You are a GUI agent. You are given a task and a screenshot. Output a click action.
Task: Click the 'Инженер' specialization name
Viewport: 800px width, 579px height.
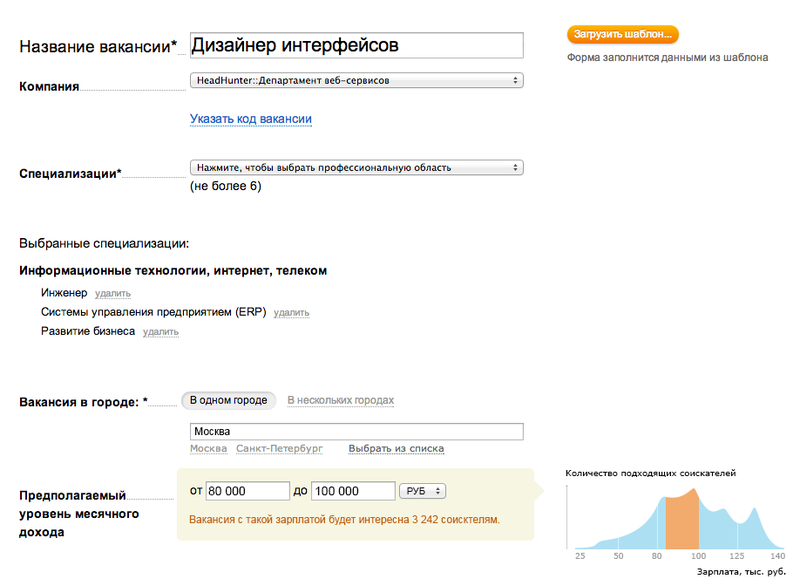click(64, 293)
